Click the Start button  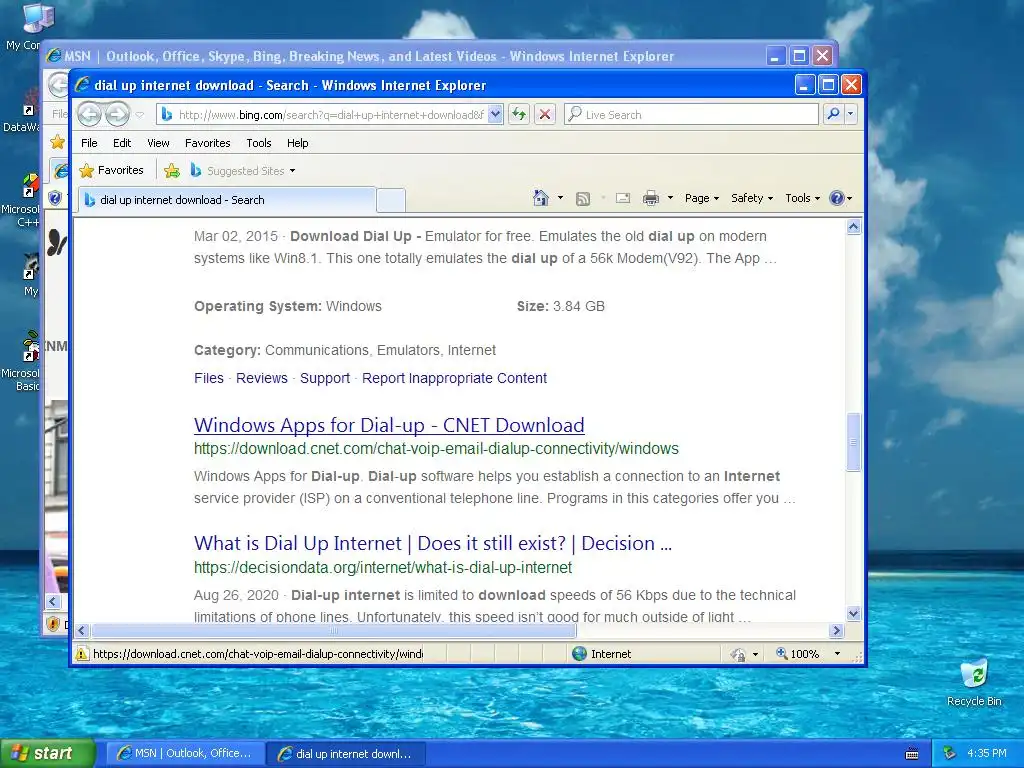[x=46, y=753]
